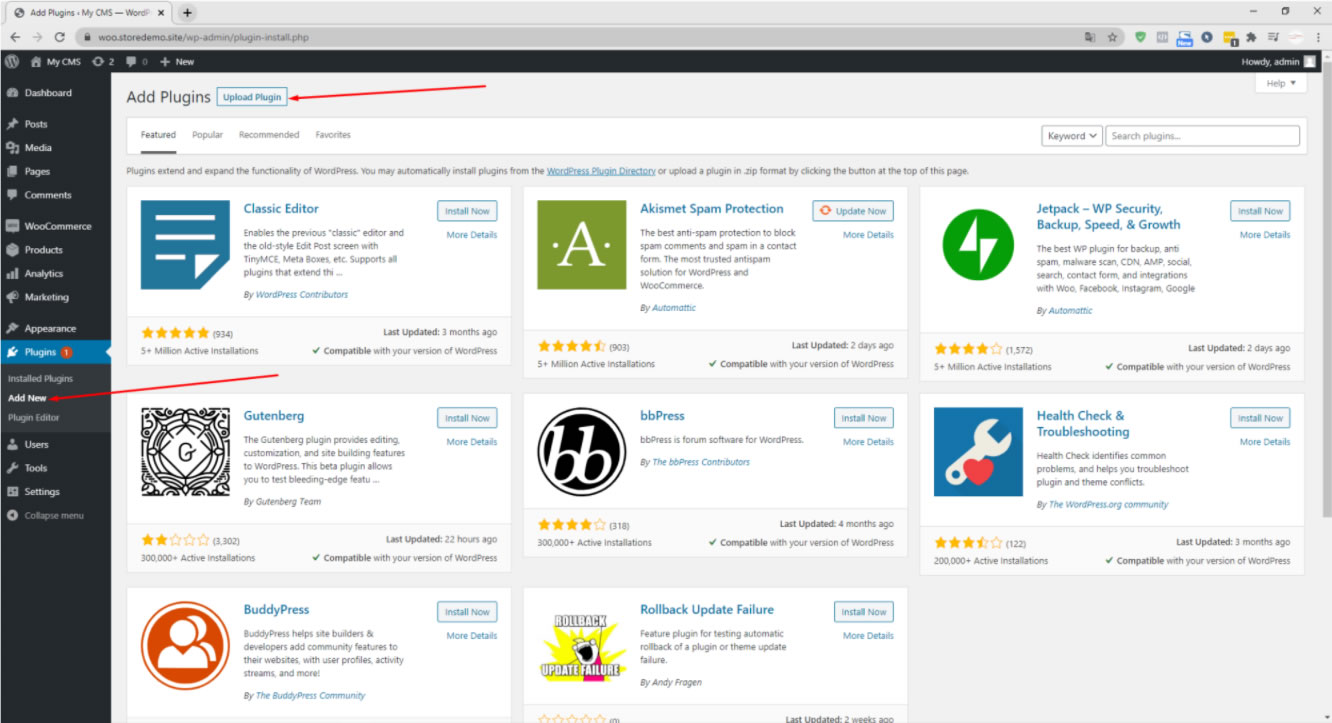
Task: Open Rollback Update Failure title link
Action: (707, 610)
